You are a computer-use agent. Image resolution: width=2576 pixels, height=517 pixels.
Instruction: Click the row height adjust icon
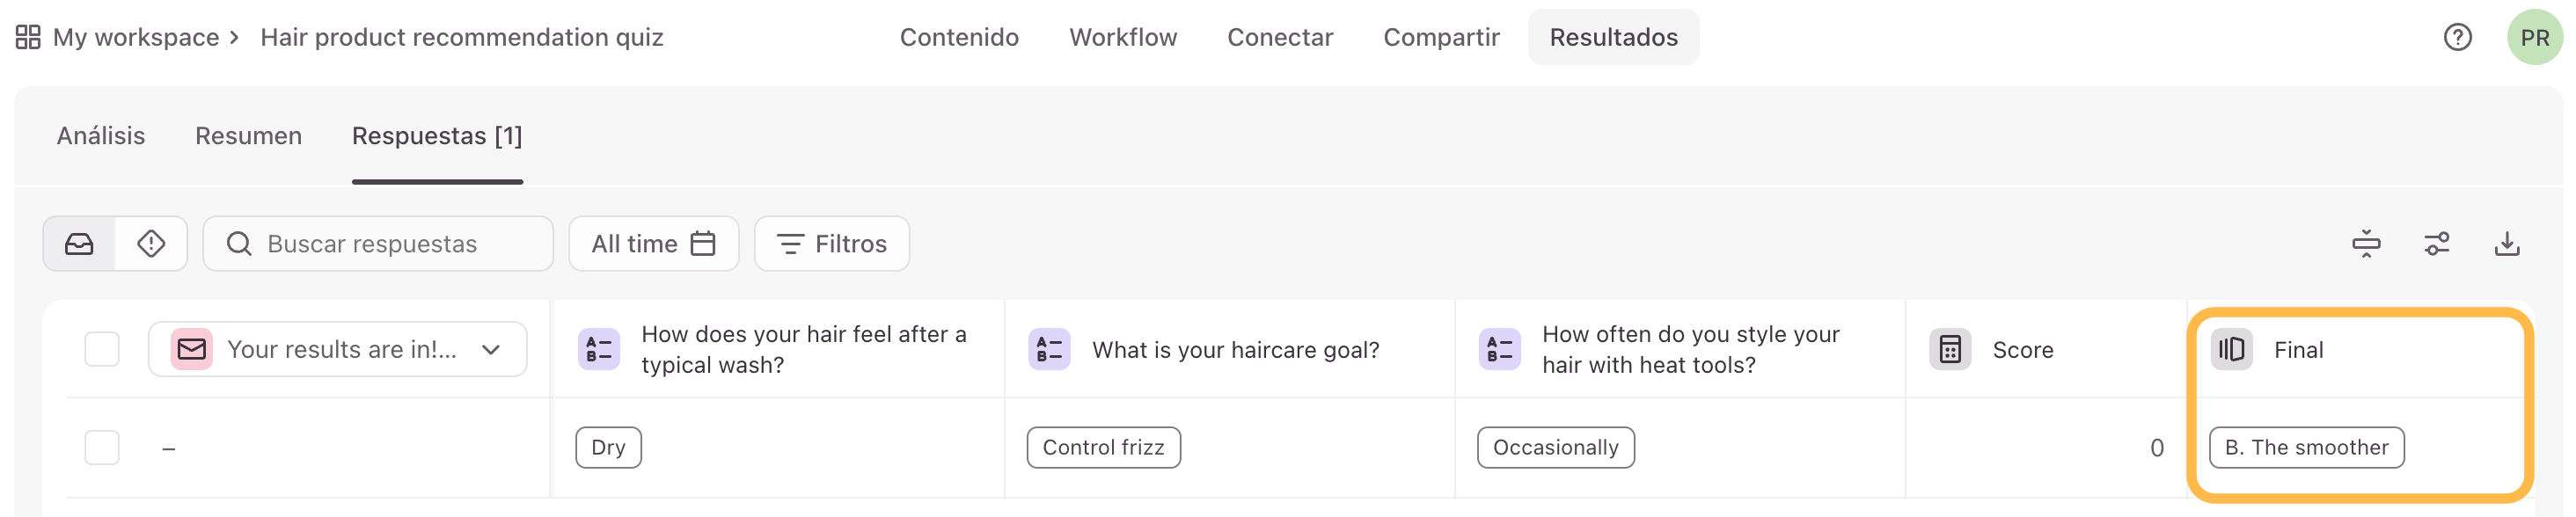tap(2366, 244)
